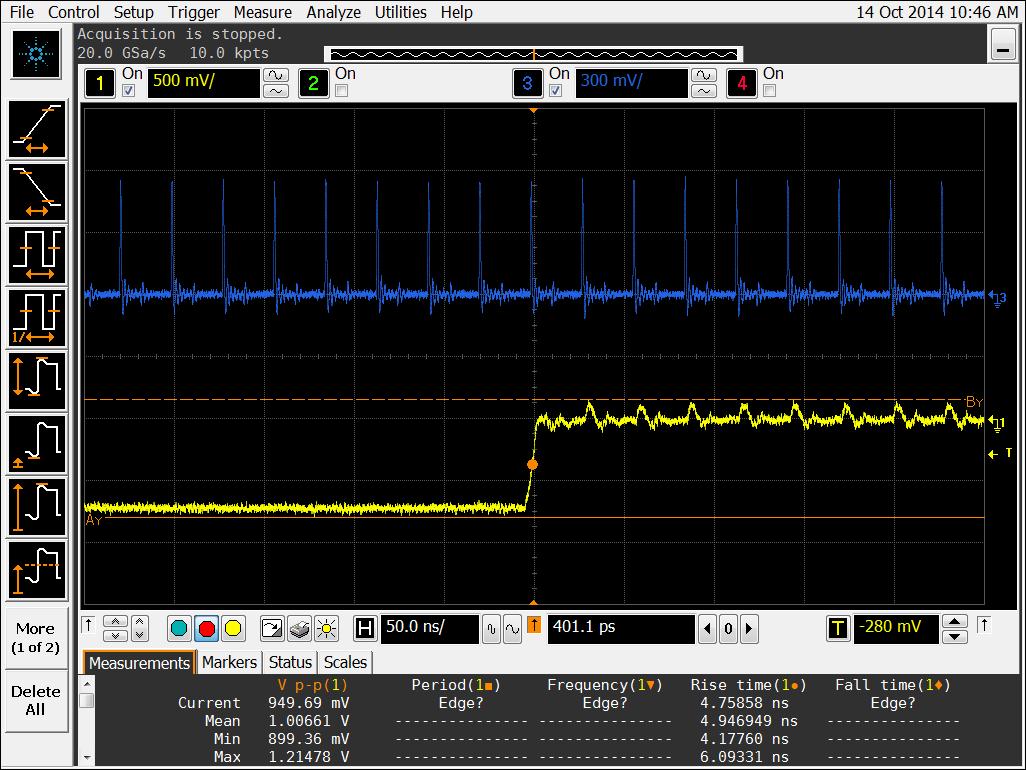Click the double up/down chevron stepper

point(115,629)
